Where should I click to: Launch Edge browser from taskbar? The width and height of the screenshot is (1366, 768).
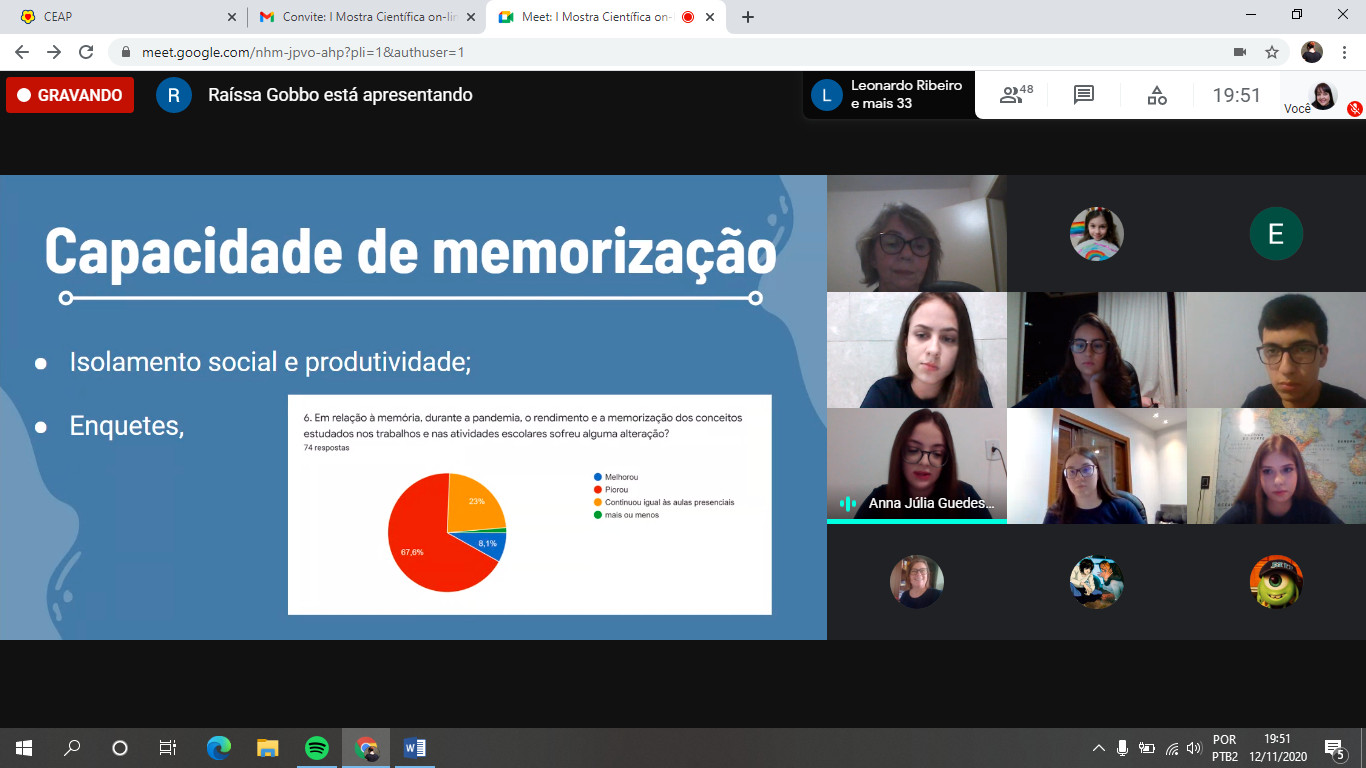[219, 748]
